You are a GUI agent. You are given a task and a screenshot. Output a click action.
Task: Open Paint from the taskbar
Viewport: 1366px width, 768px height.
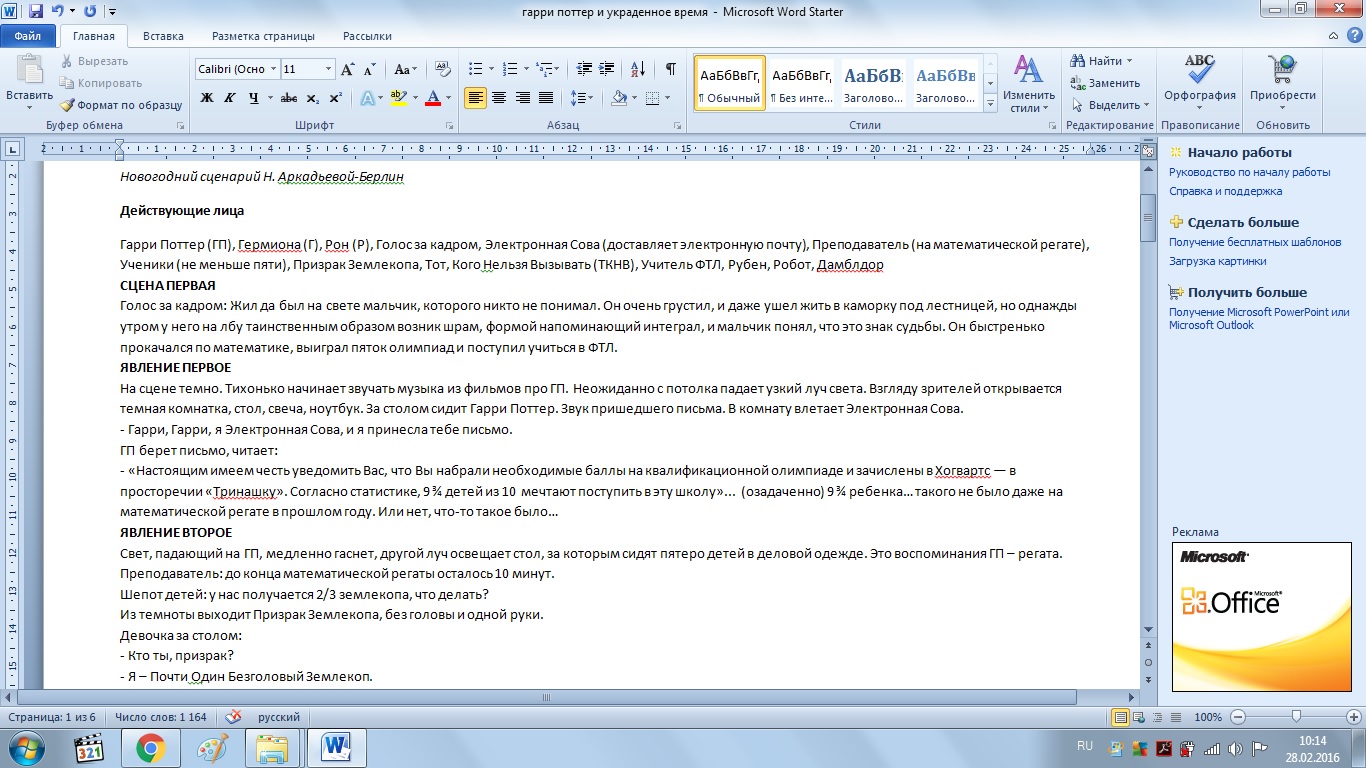pyautogui.click(x=211, y=747)
